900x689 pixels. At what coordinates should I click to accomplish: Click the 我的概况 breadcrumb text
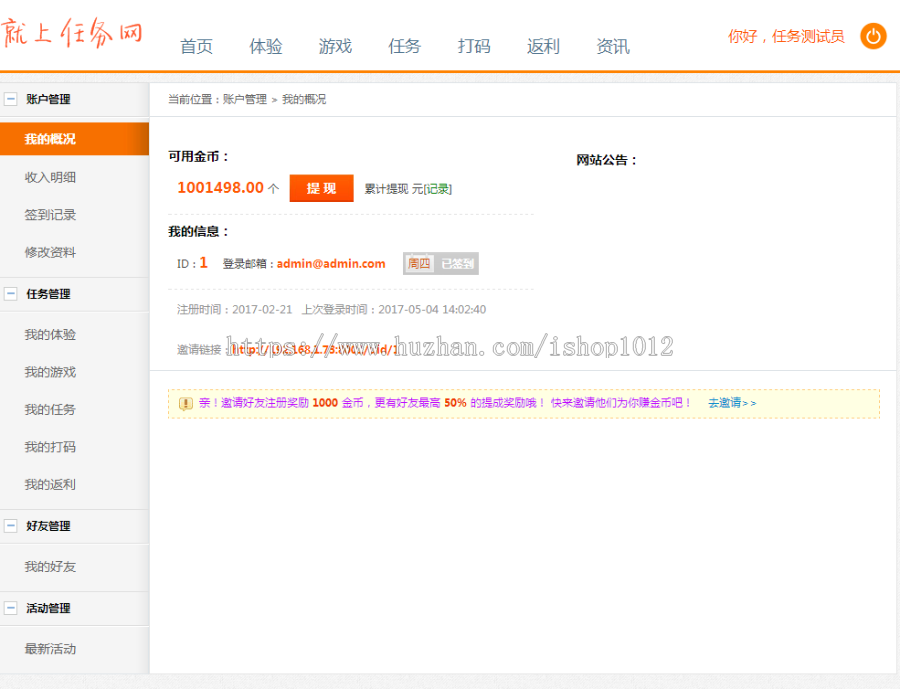(304, 99)
